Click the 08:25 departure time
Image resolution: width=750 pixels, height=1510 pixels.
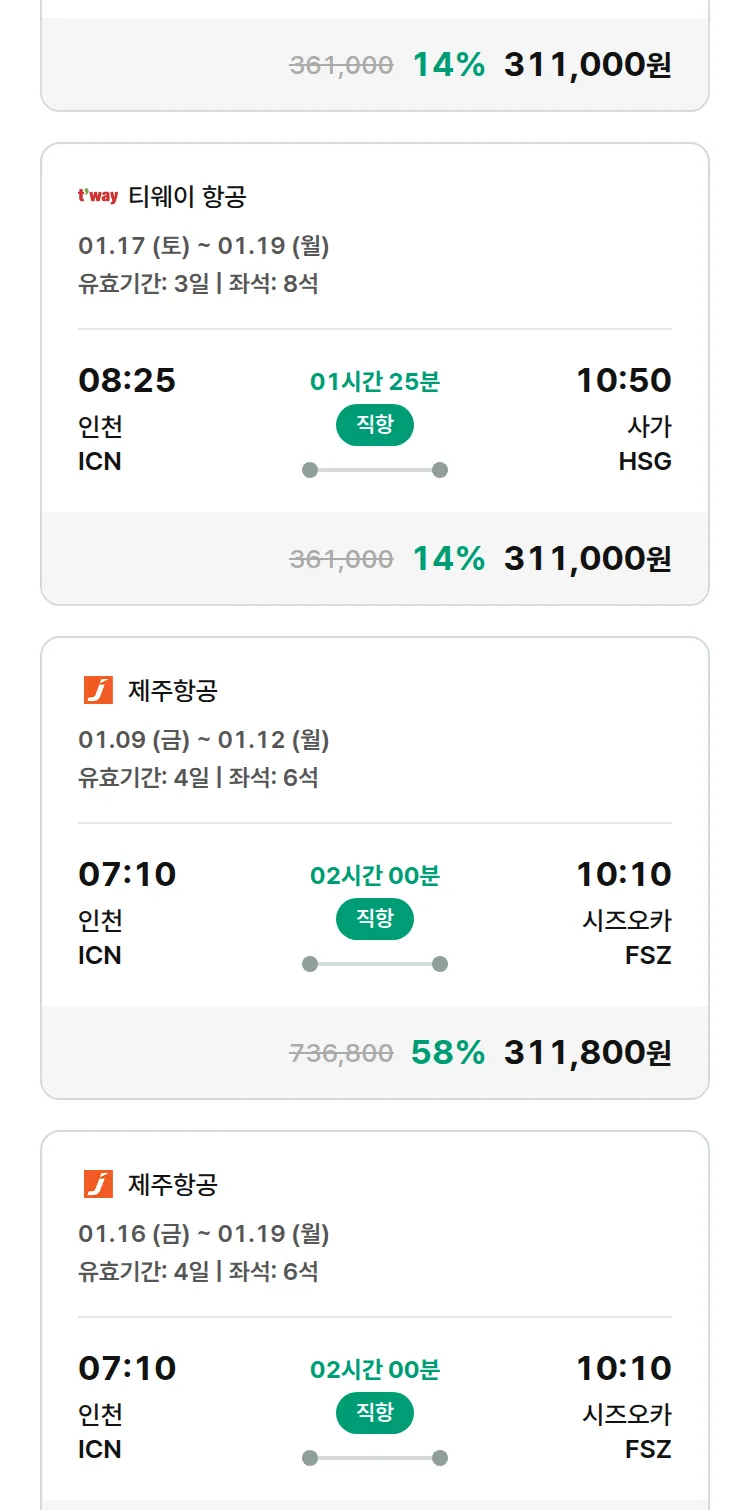click(127, 380)
